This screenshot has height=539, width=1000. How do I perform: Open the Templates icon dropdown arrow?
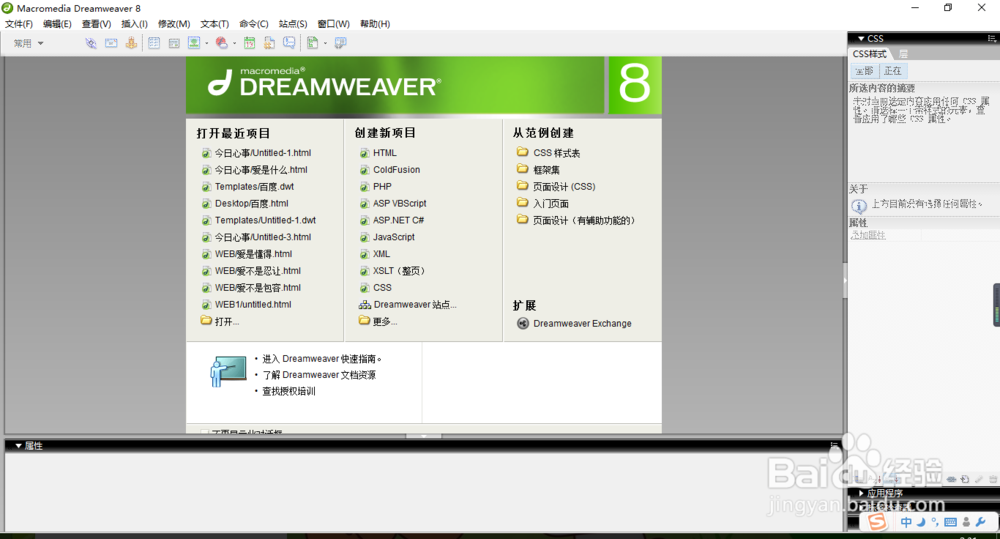tap(325, 43)
